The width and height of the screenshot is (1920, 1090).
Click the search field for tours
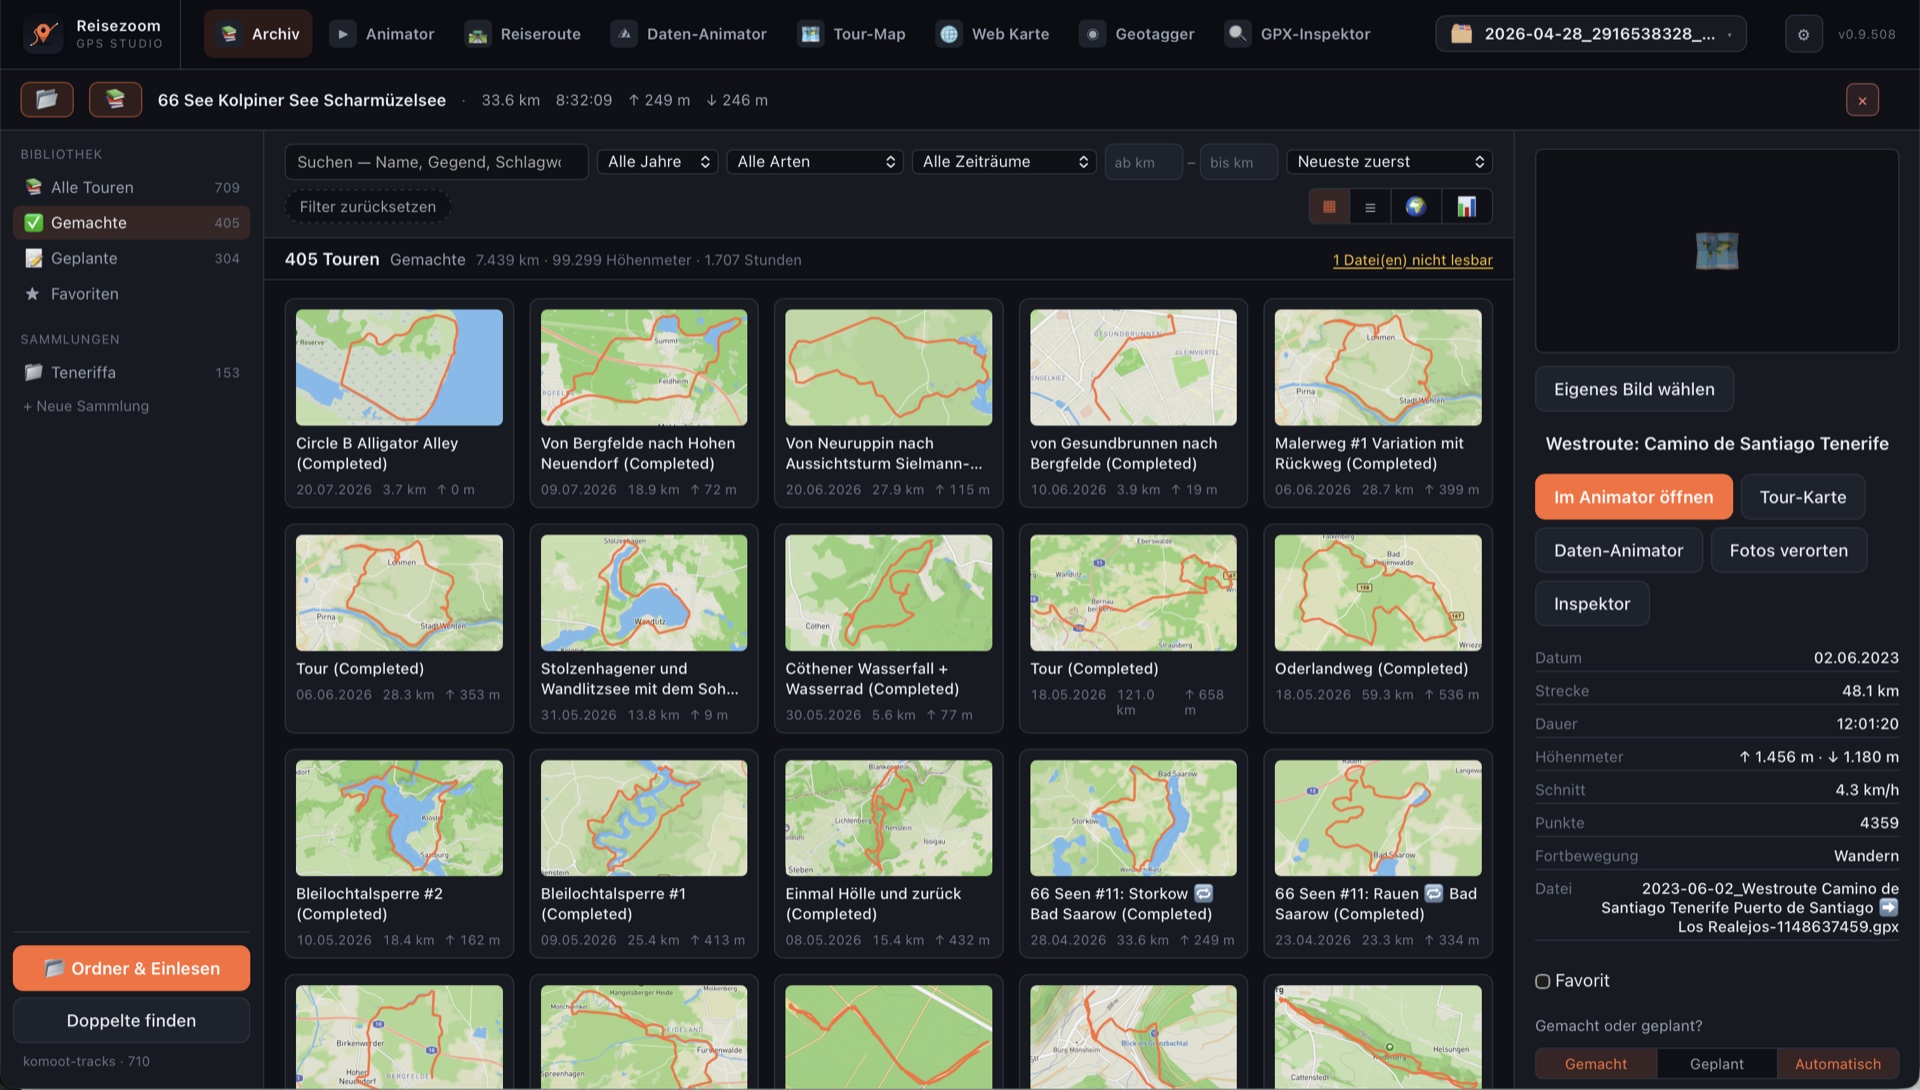point(436,162)
